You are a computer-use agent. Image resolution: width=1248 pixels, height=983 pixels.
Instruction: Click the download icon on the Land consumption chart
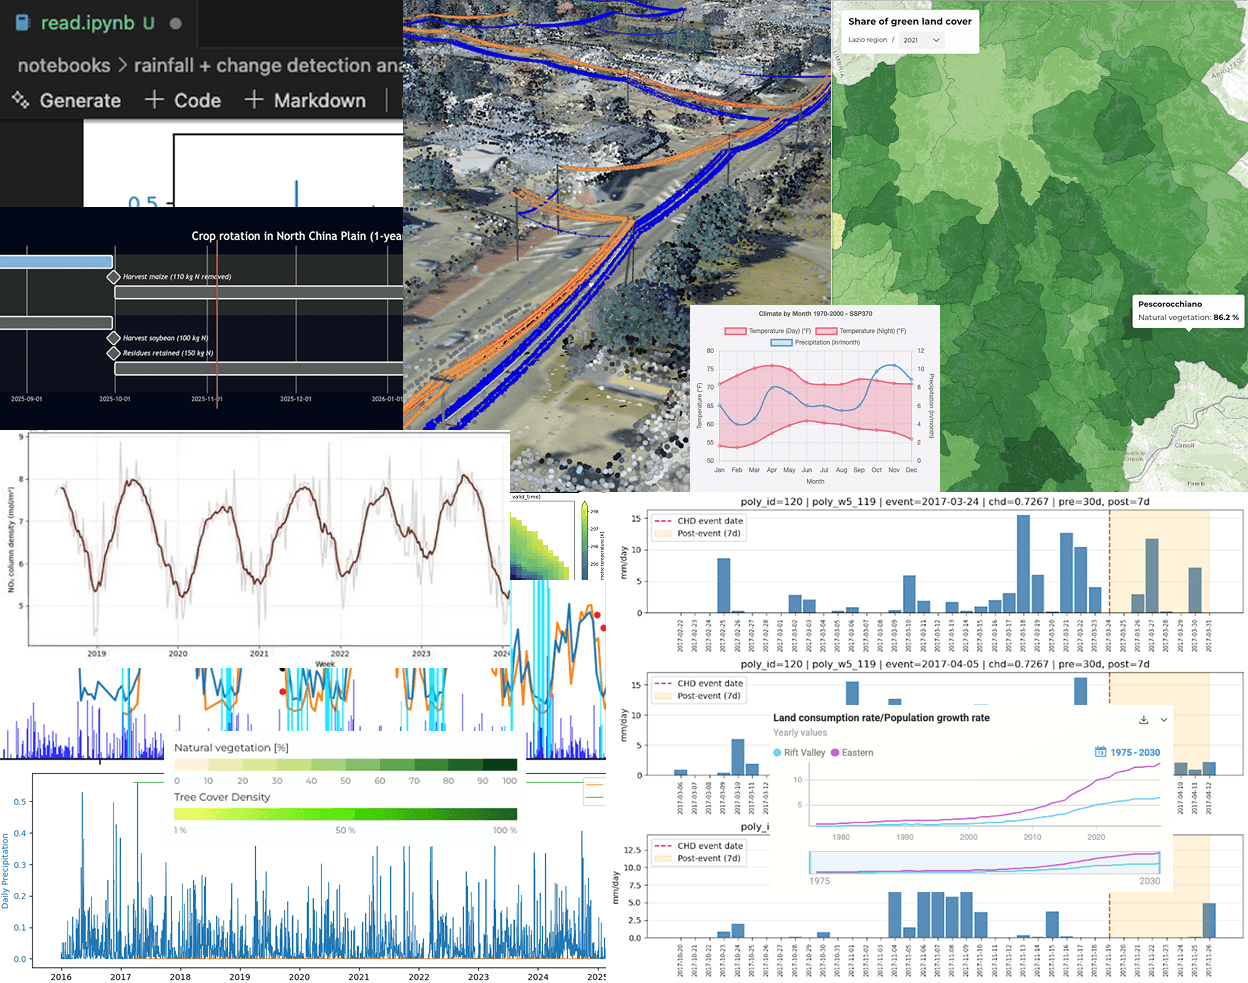(1143, 719)
